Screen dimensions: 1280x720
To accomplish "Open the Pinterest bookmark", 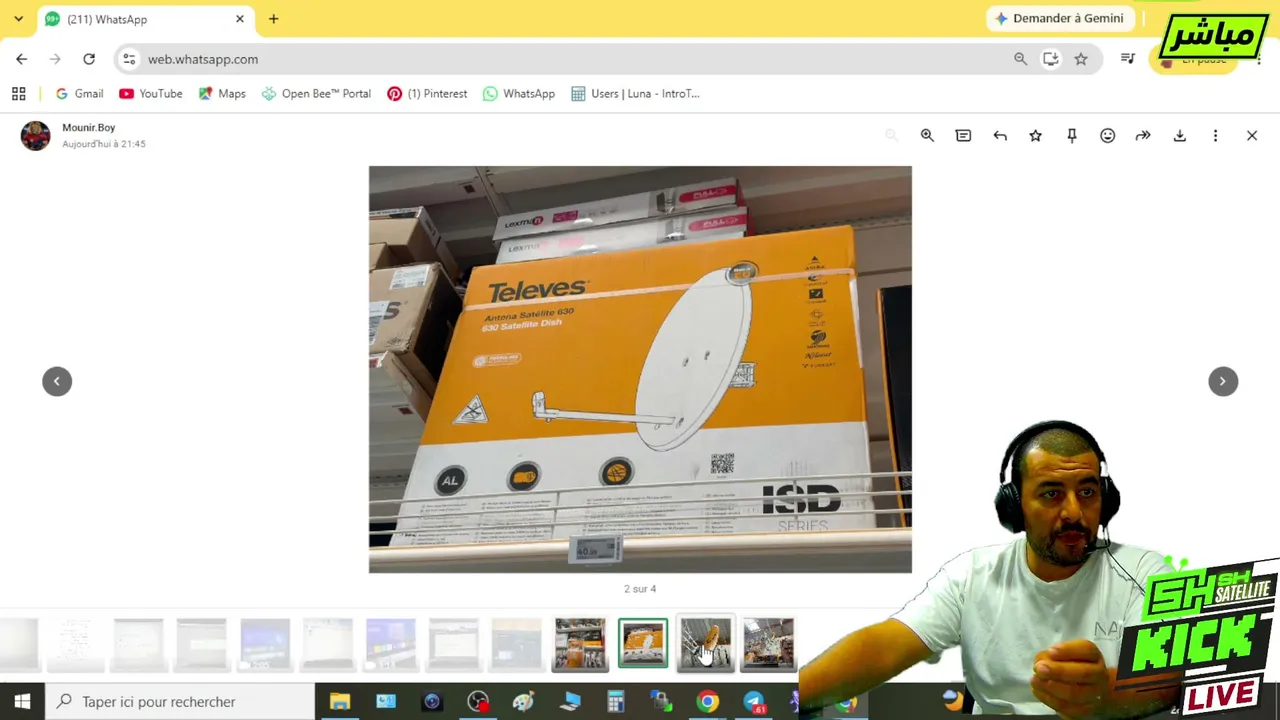I will click(x=427, y=94).
